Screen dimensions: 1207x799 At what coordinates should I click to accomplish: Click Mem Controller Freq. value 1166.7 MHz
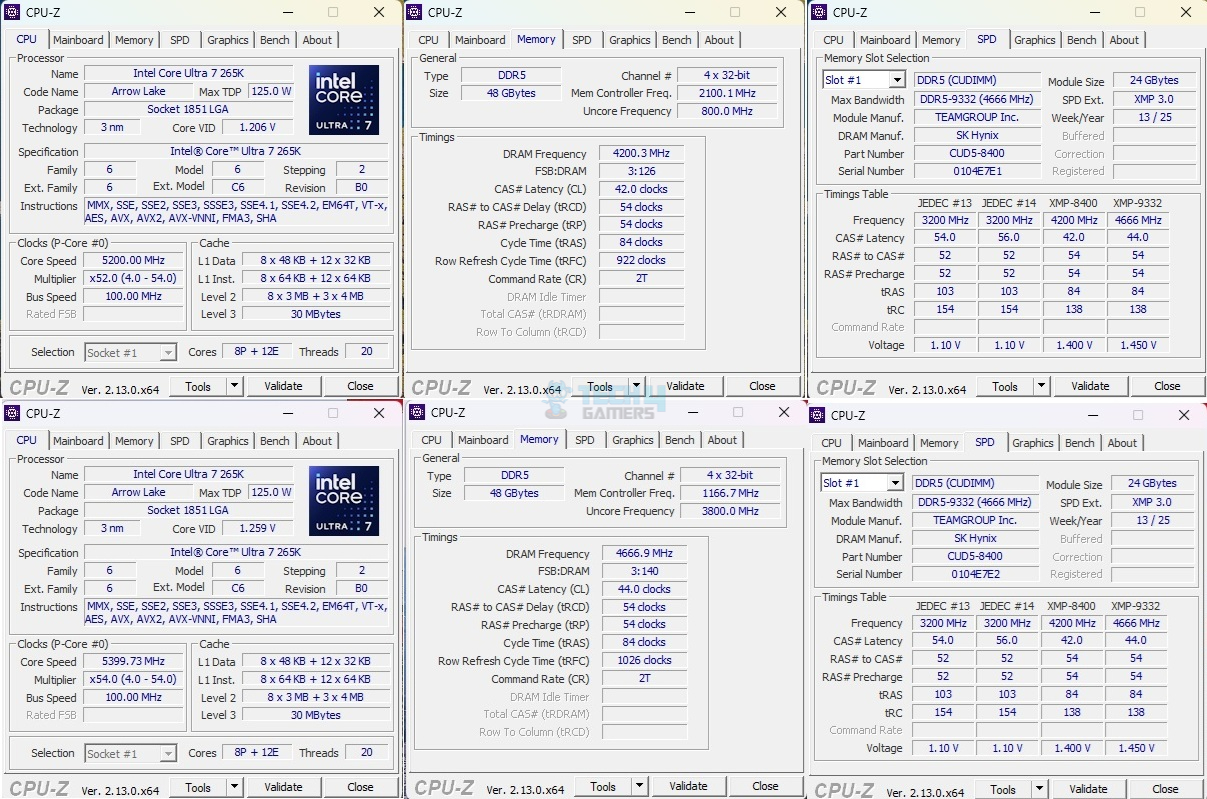[x=730, y=493]
